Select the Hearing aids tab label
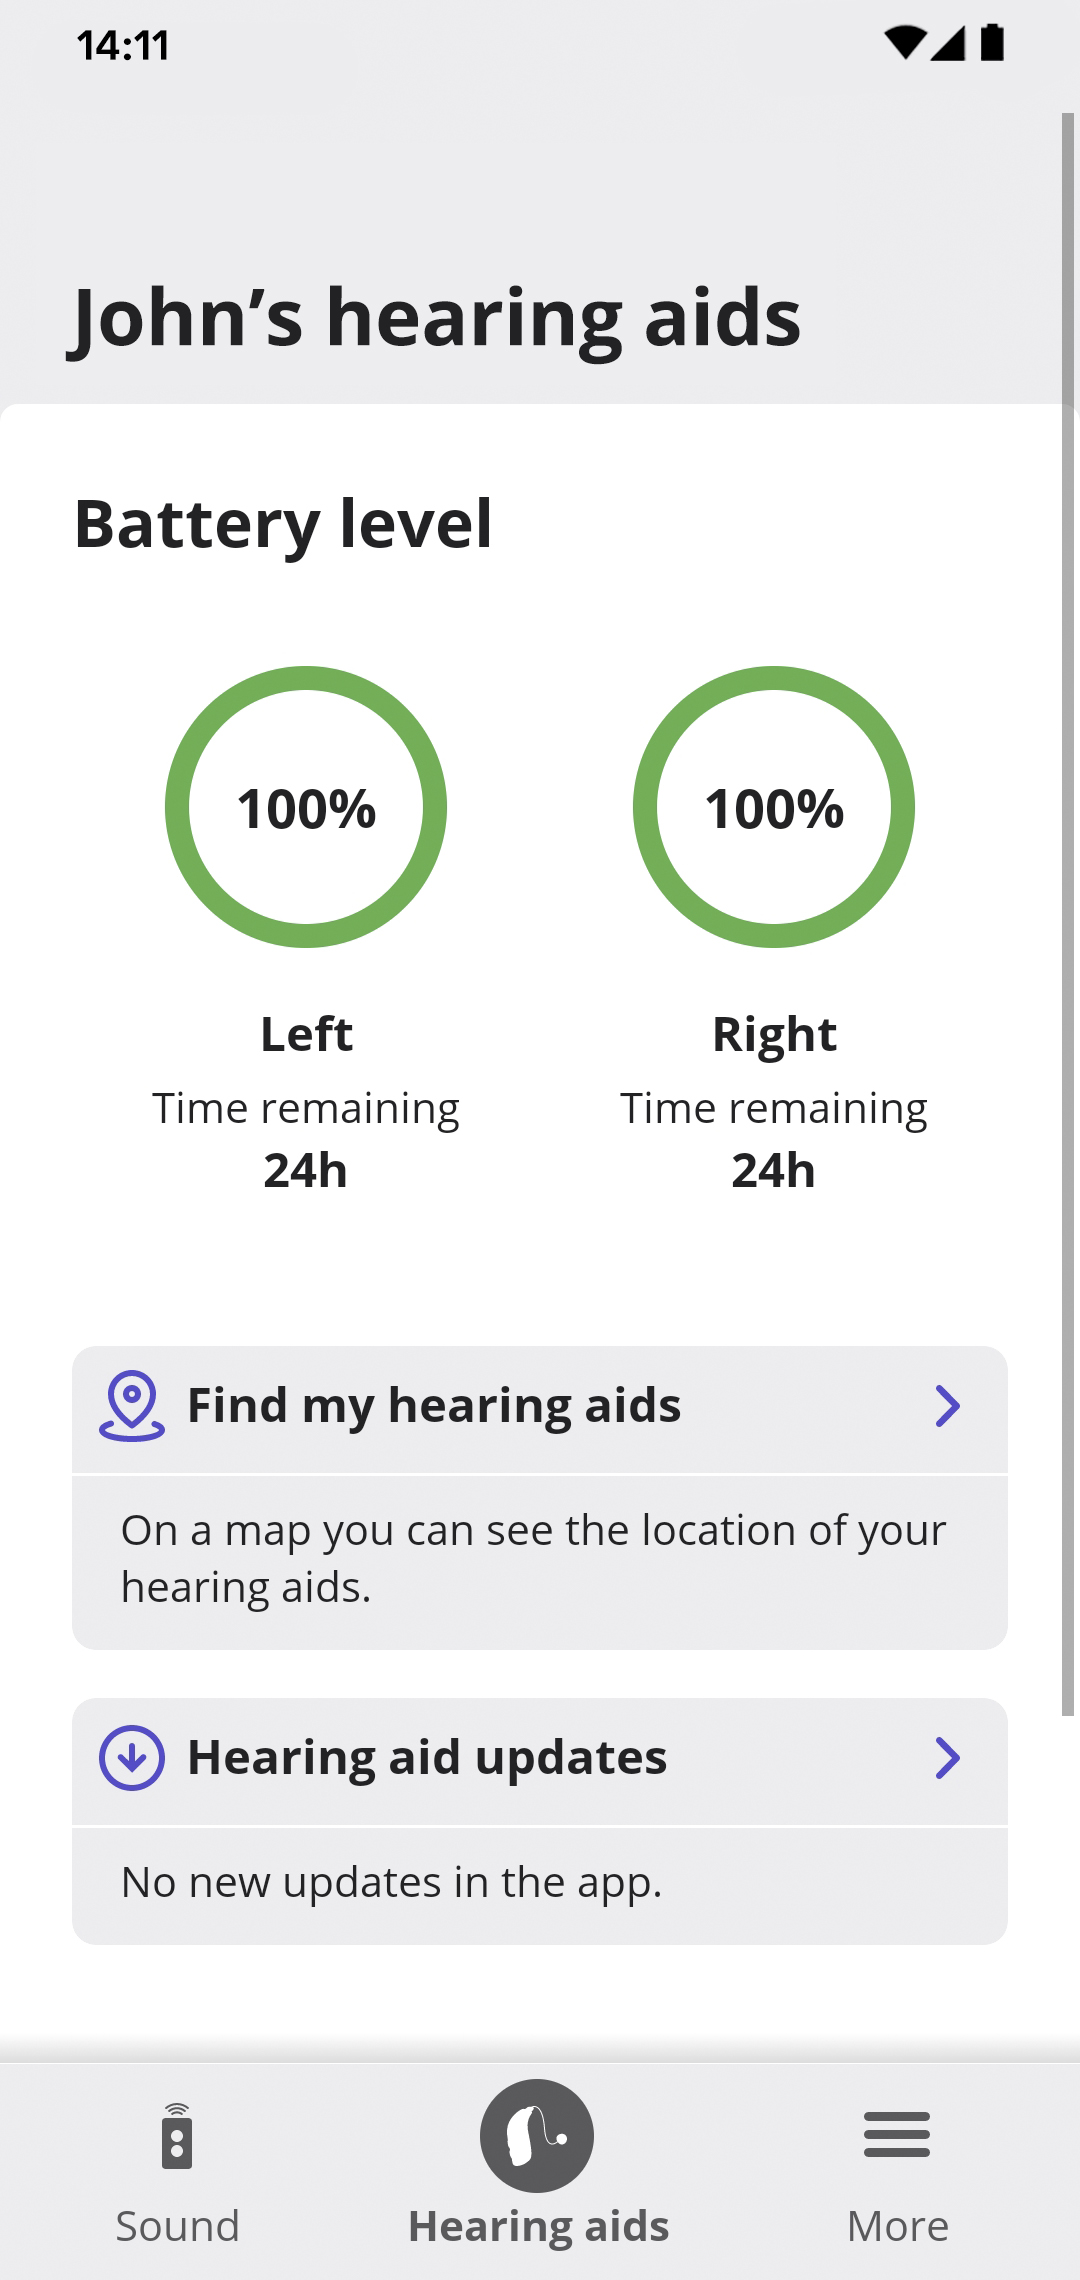The image size is (1080, 2280). pyautogui.click(x=538, y=2226)
